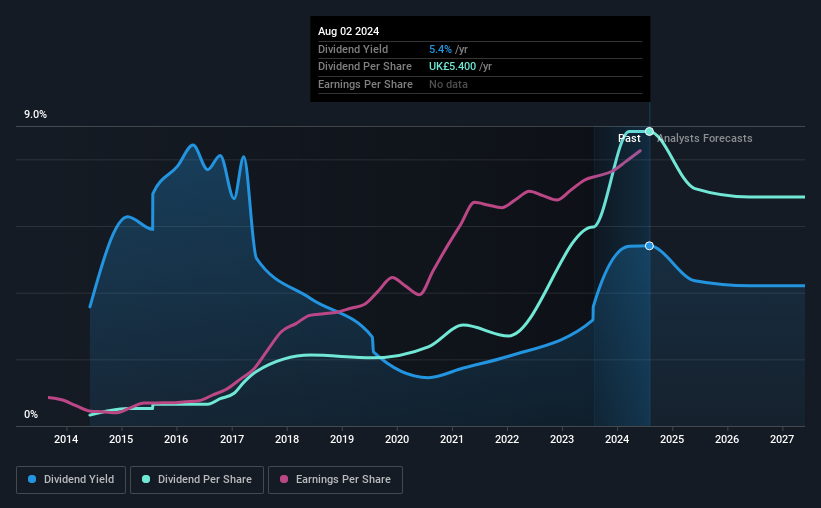821x508 pixels.
Task: Click the 0% y-axis label
Action: point(31,414)
